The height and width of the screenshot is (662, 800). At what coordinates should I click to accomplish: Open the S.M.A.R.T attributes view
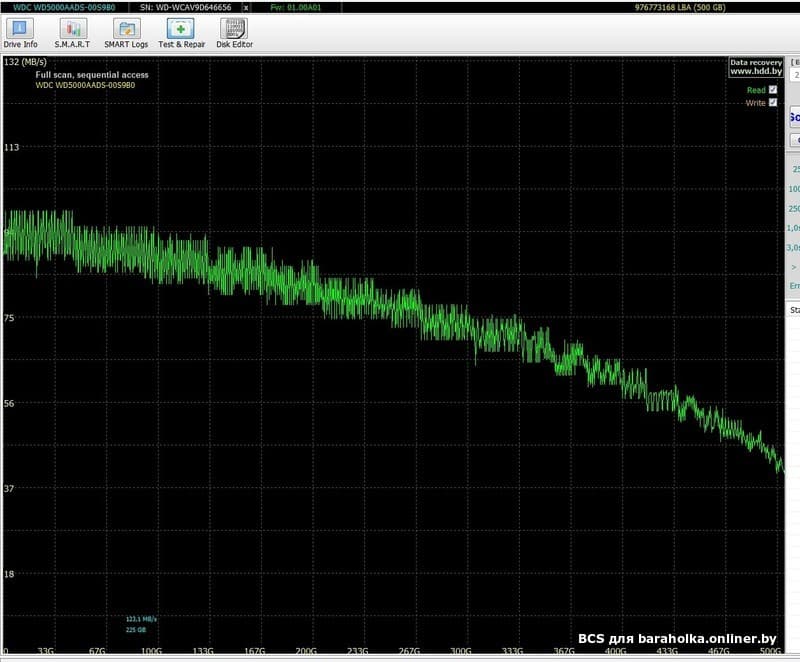(x=72, y=33)
